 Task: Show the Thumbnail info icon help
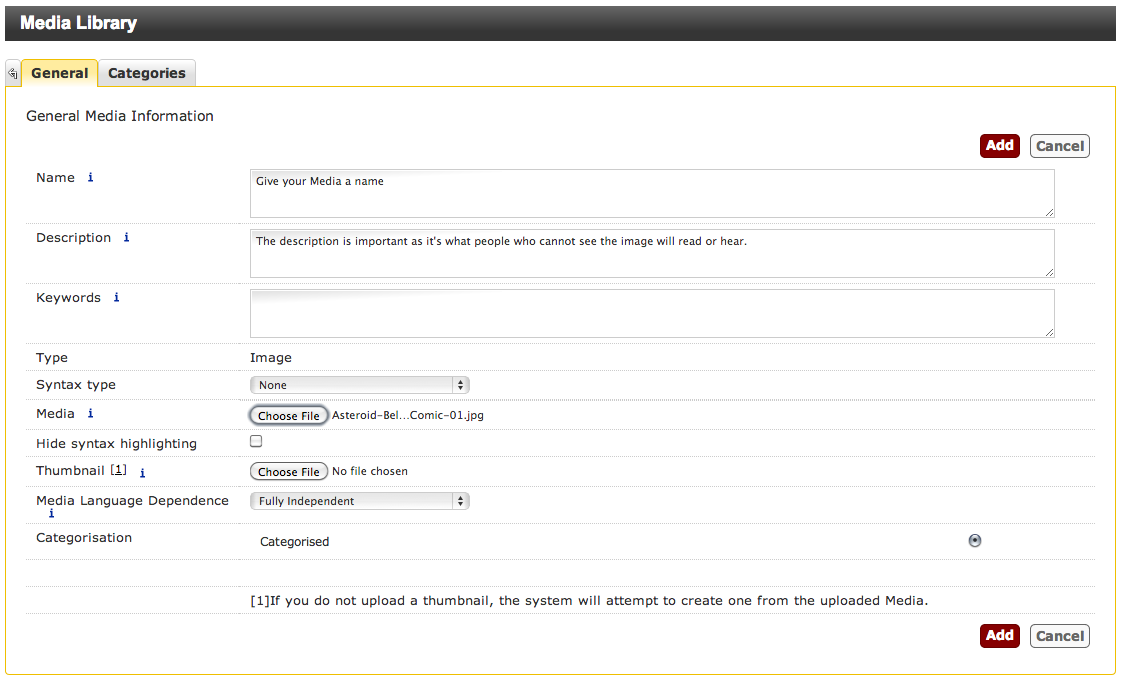(142, 473)
